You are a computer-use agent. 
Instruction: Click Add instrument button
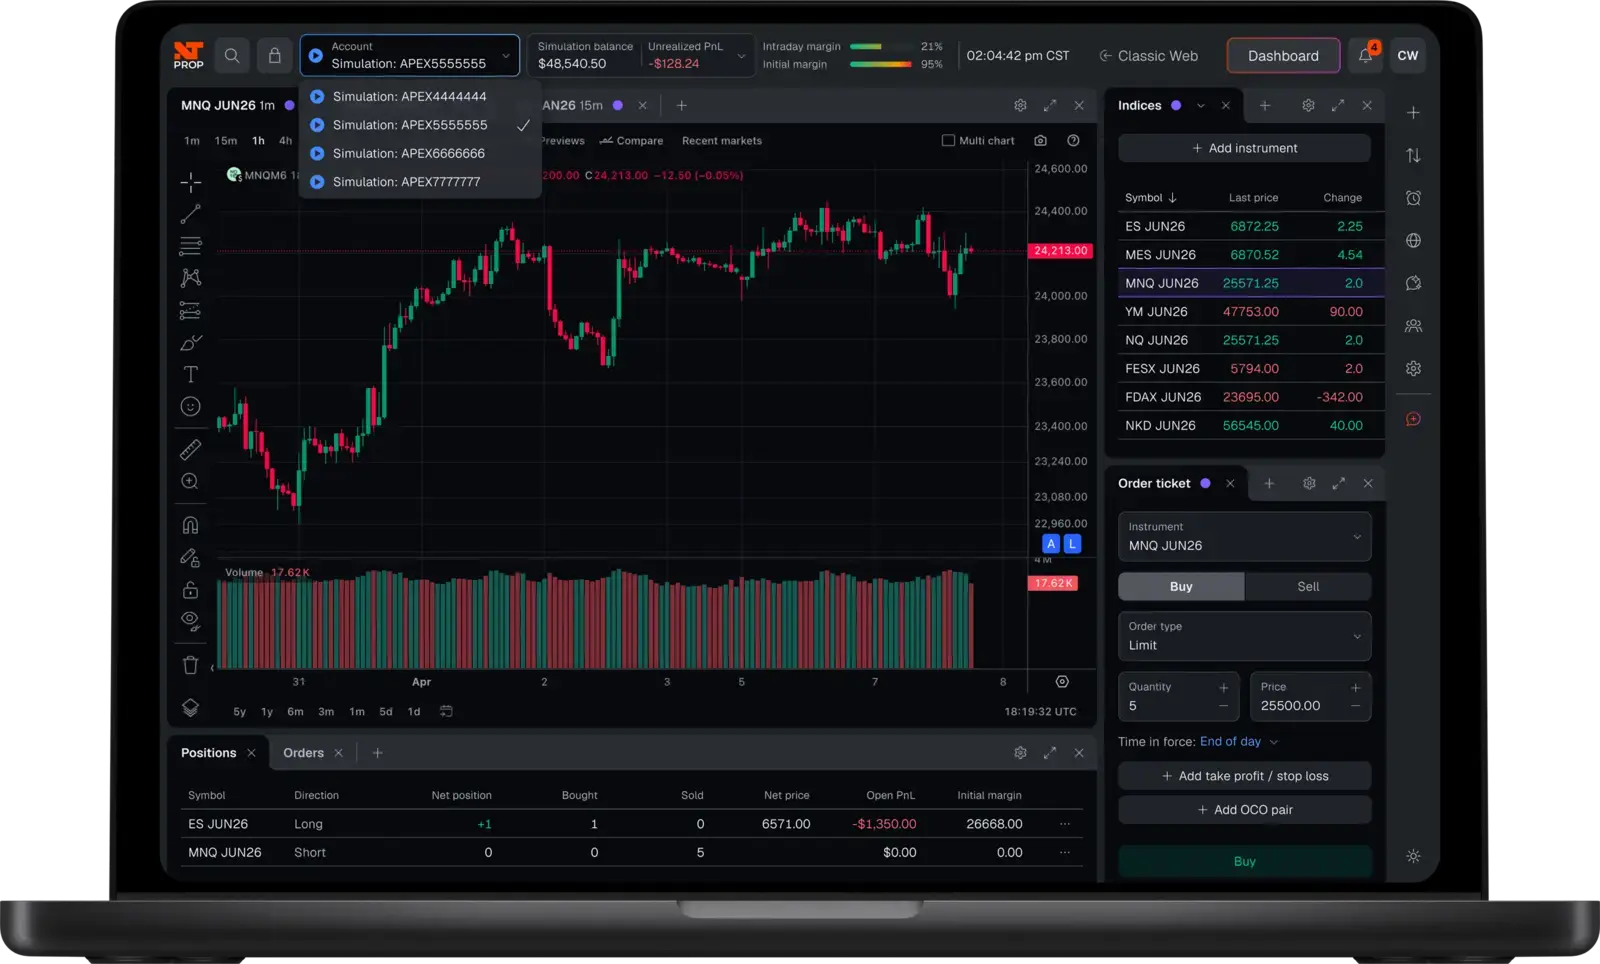[1244, 148]
